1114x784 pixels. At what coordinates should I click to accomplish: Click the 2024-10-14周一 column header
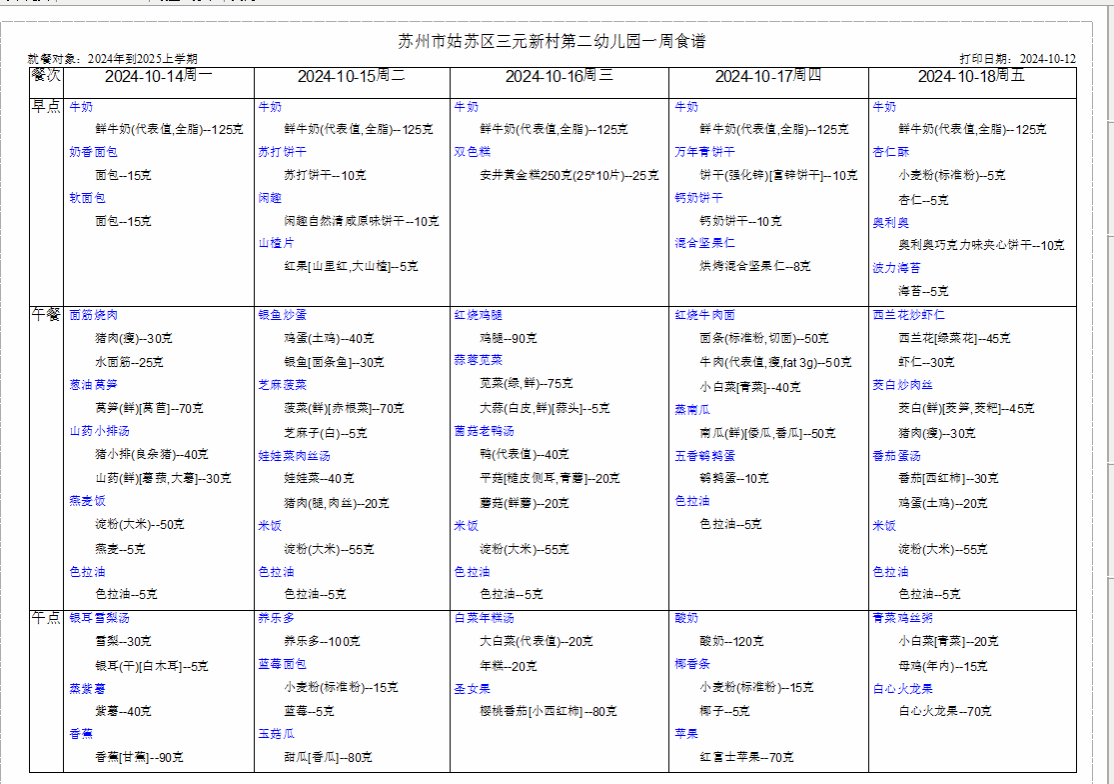158,76
